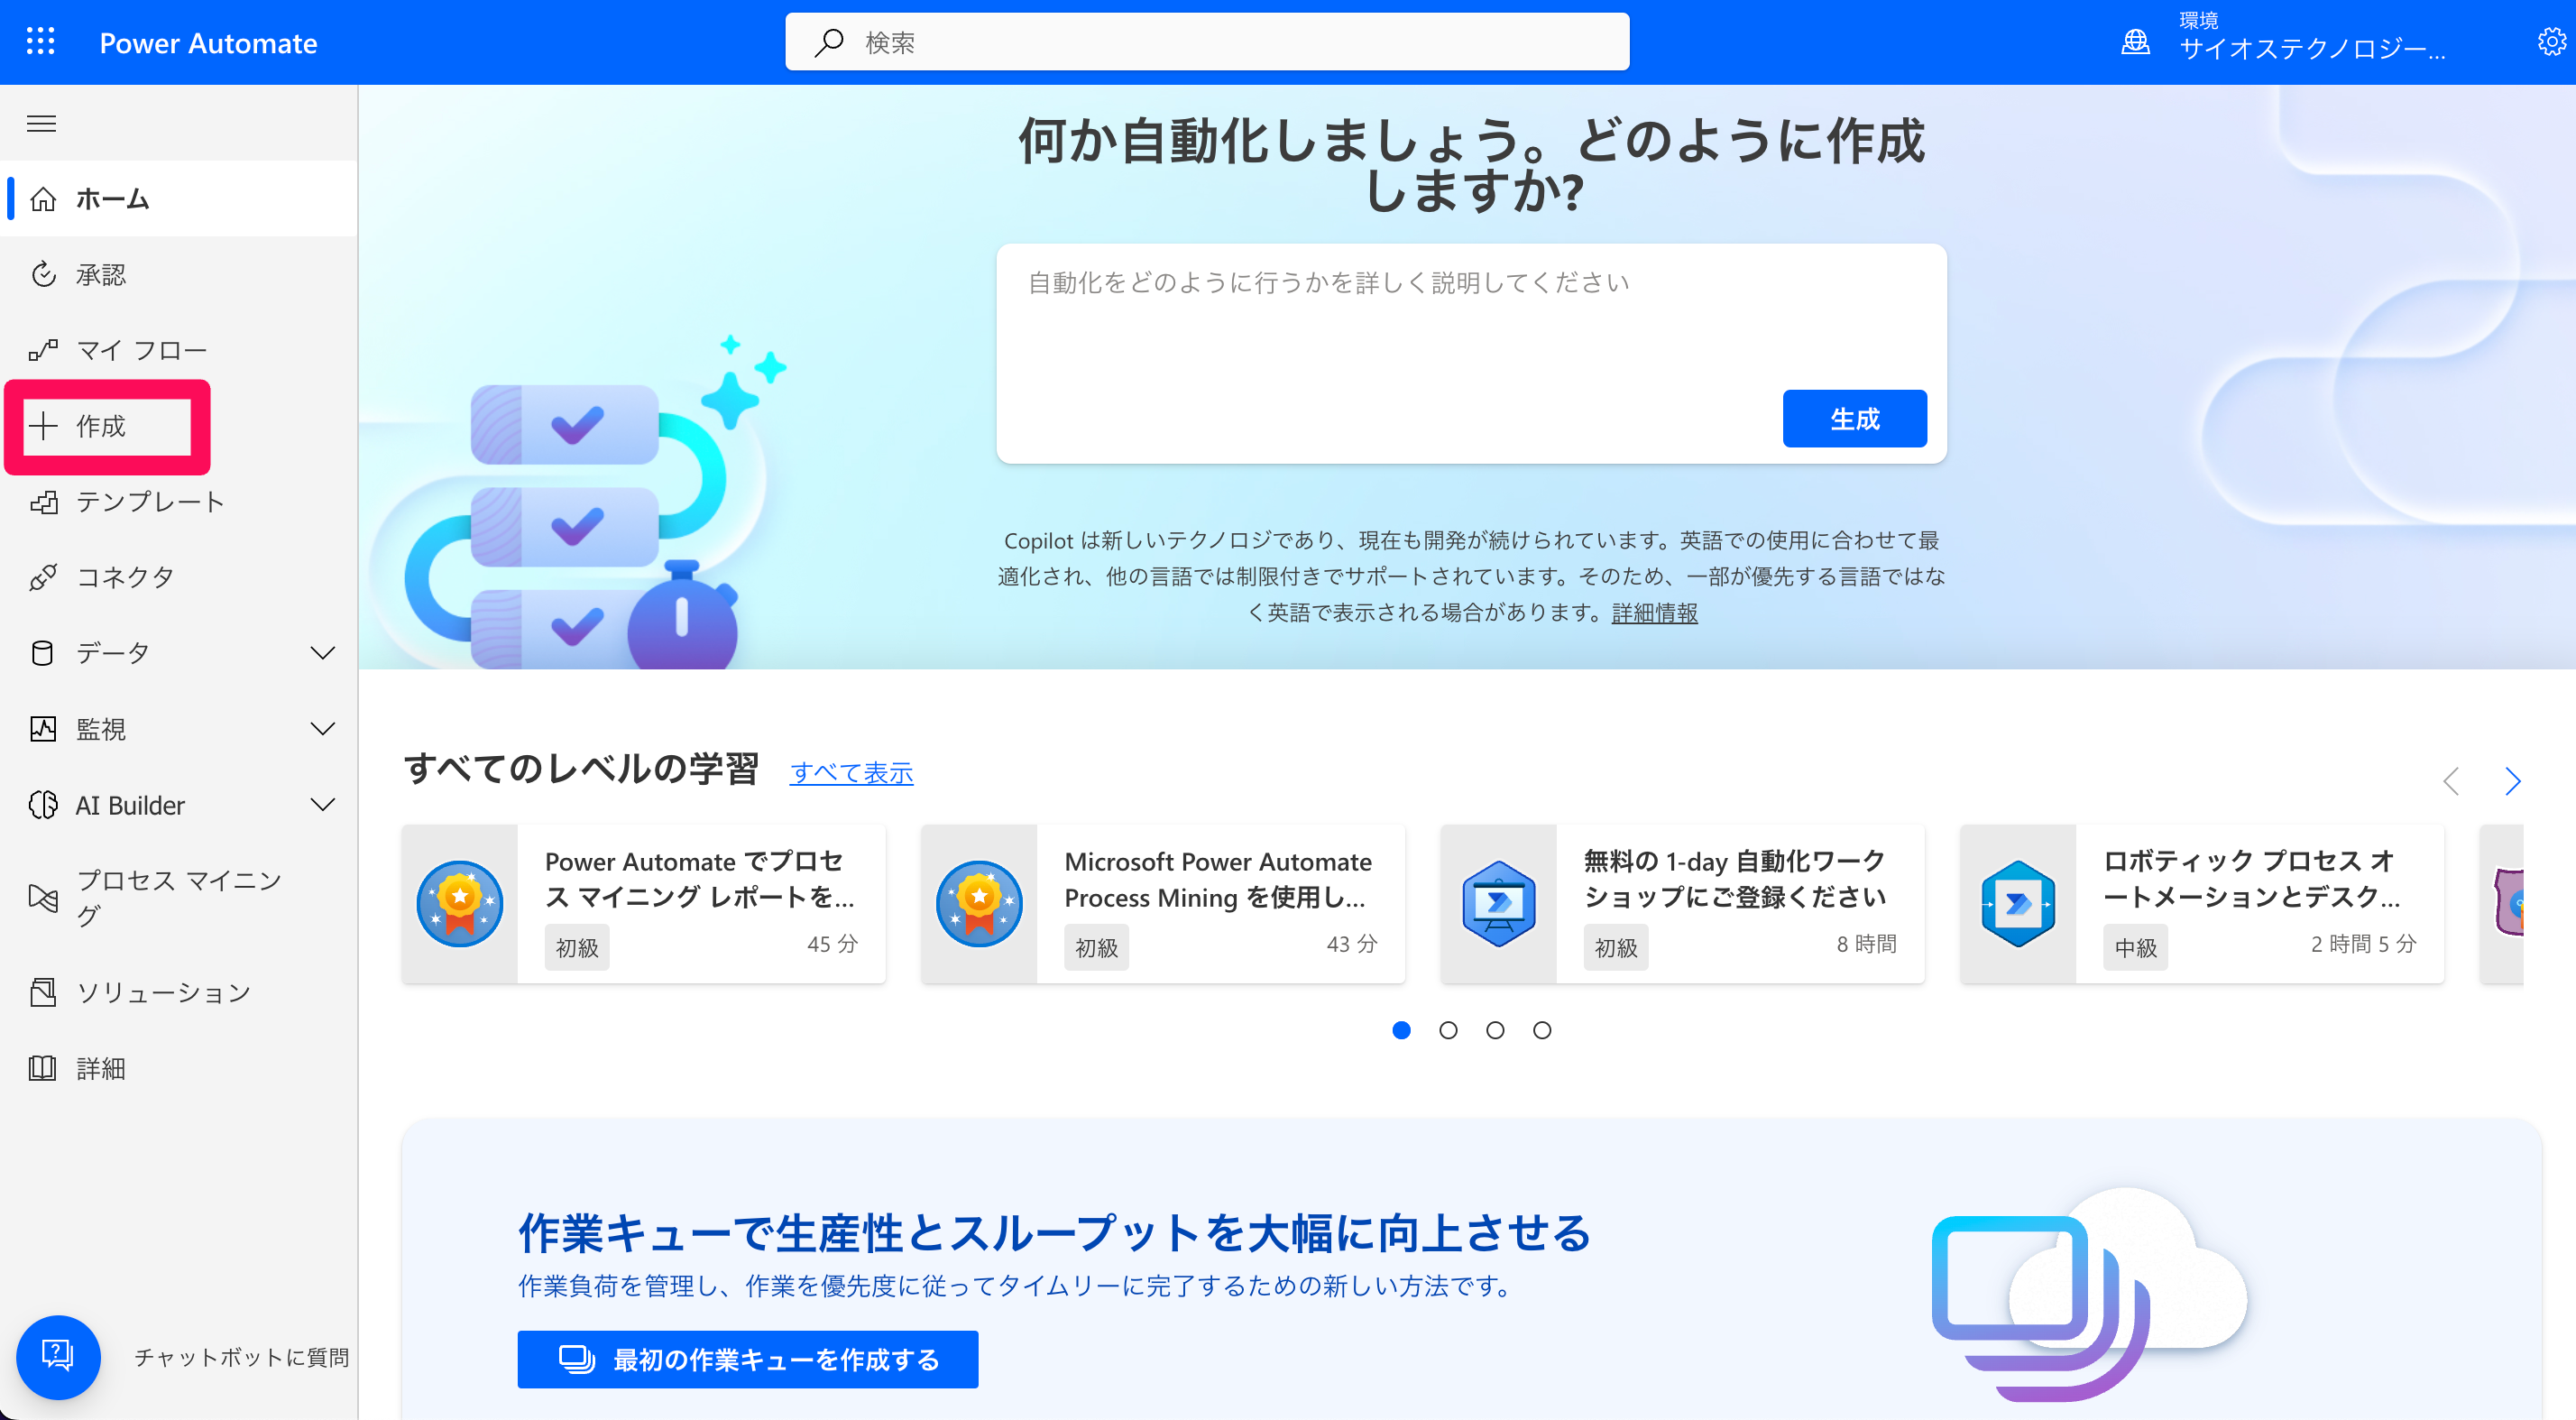Click the コネクタ connector plug icon

[43, 577]
